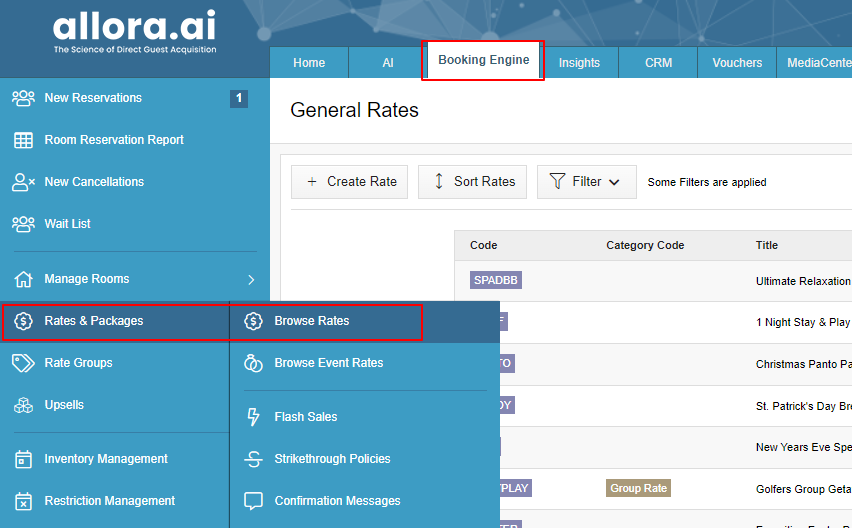Click the Confirmation Messages speech bubble icon
The width and height of the screenshot is (852, 528).
(253, 501)
